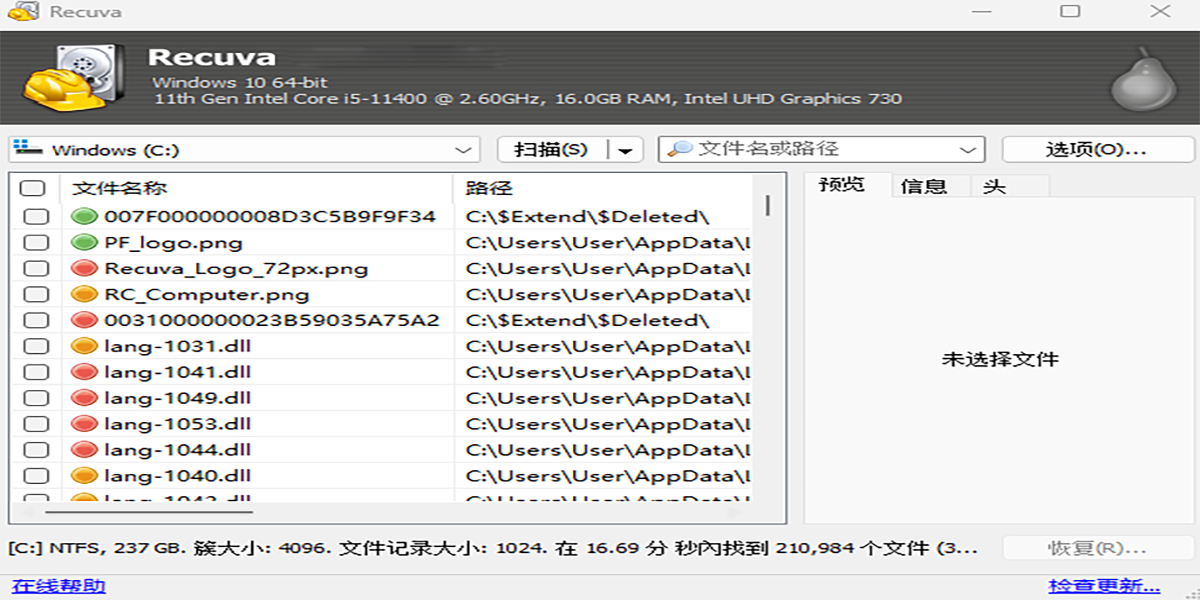
Task: Click orange status dot for lang-1040.dll
Action: [84, 476]
